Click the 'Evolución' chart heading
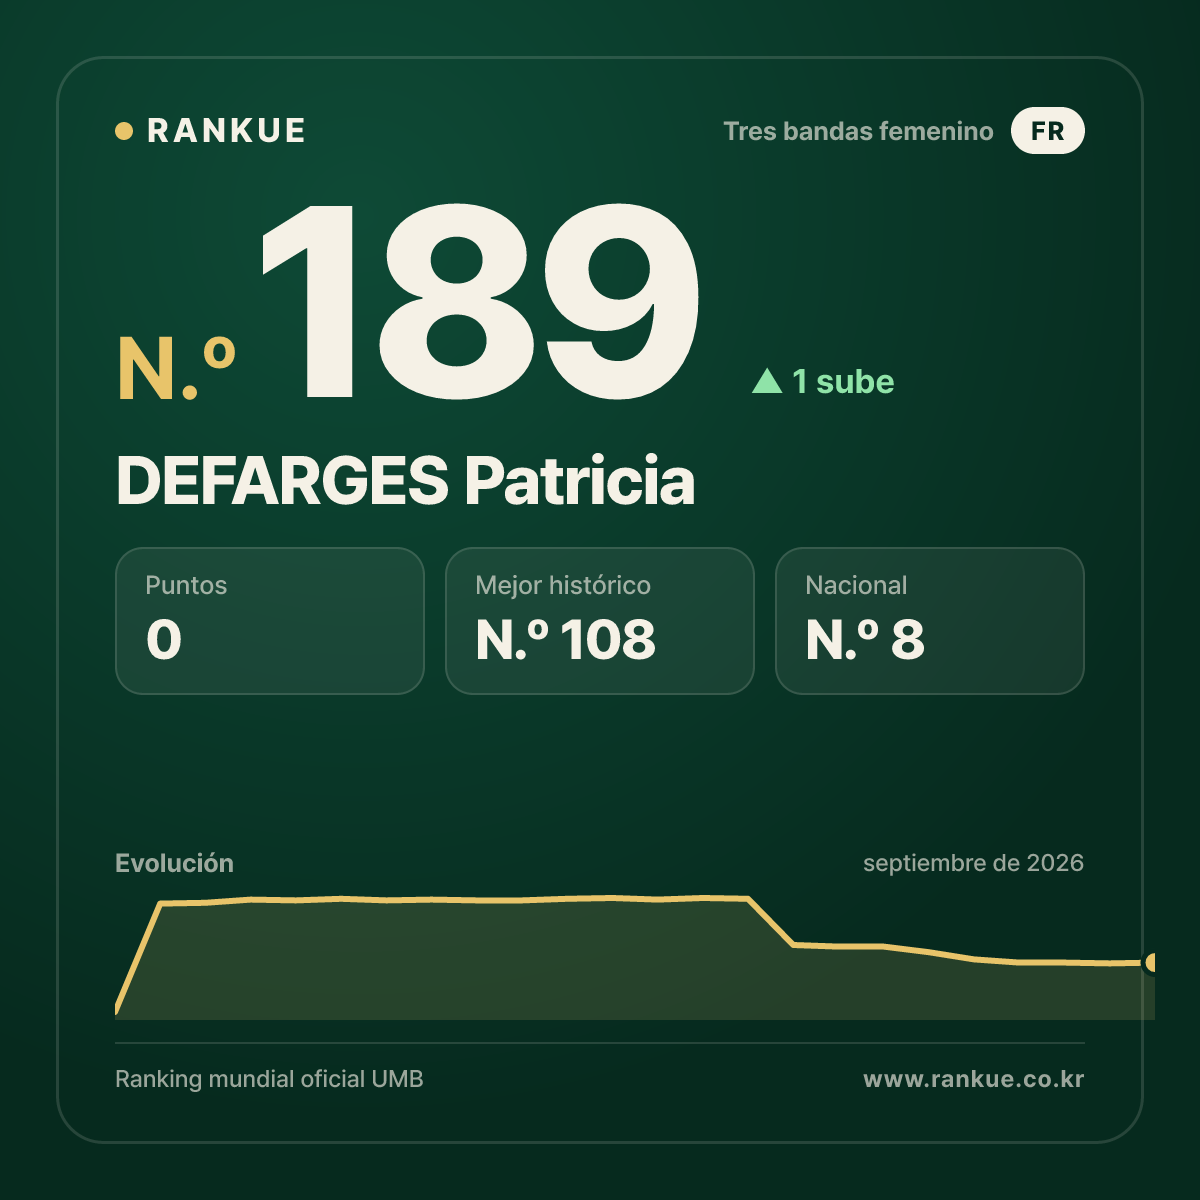 coord(174,863)
